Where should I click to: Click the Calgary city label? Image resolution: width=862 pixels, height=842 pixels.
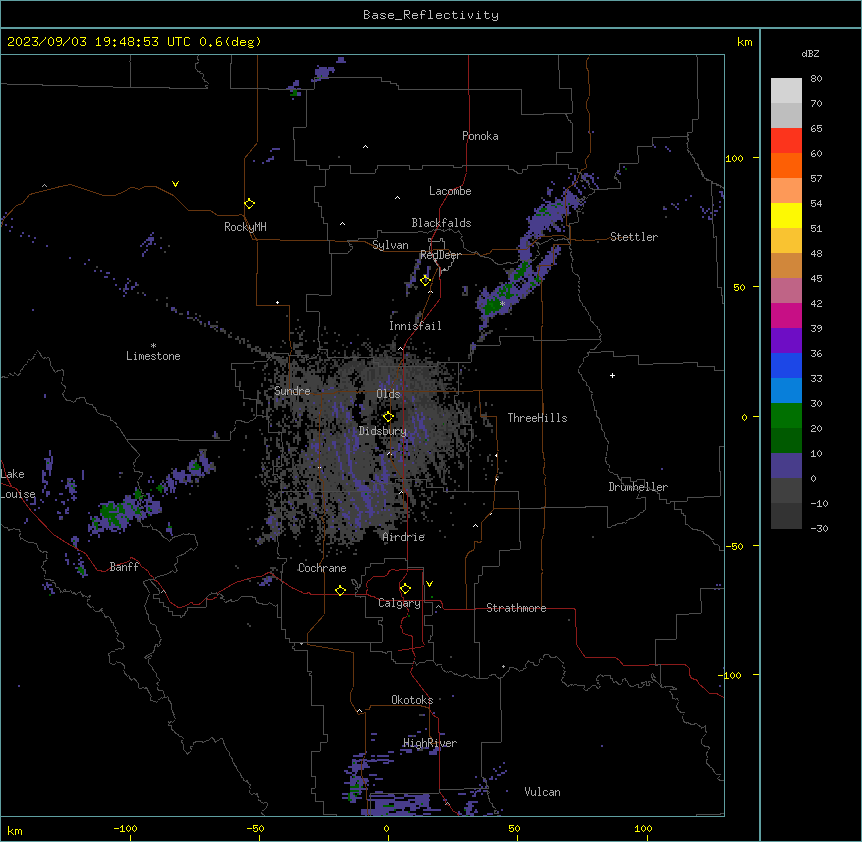pyautogui.click(x=399, y=603)
